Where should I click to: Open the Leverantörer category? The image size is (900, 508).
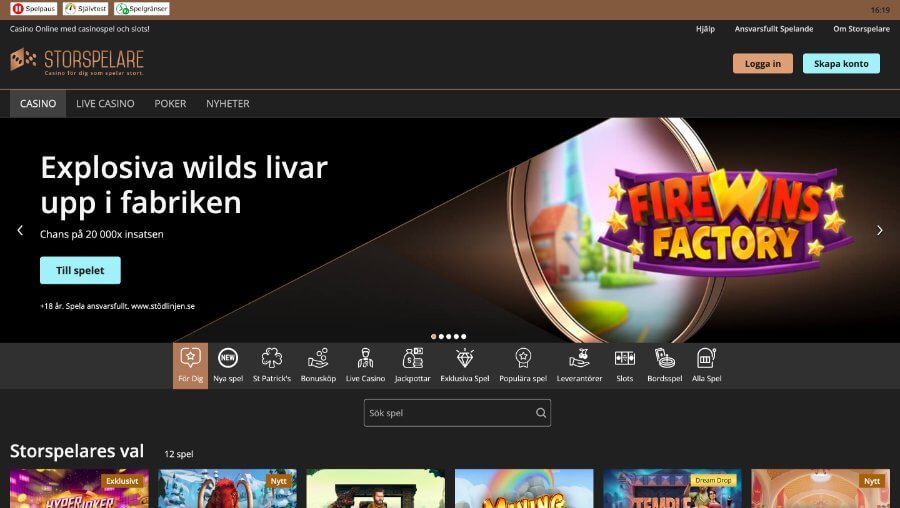point(579,366)
